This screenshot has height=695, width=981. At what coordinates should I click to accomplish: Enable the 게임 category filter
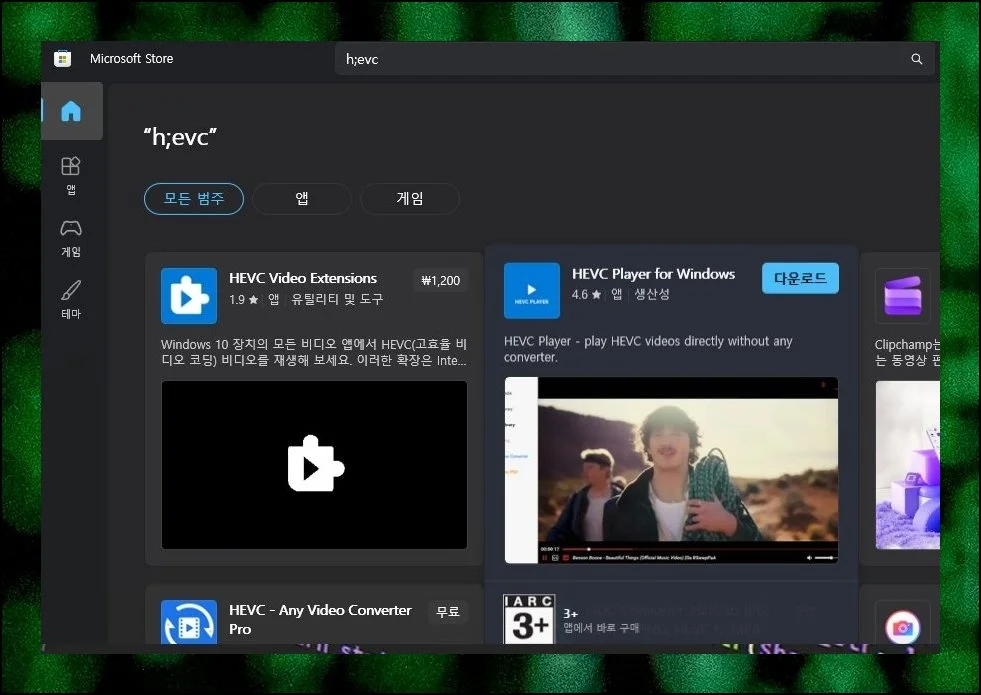(x=409, y=199)
